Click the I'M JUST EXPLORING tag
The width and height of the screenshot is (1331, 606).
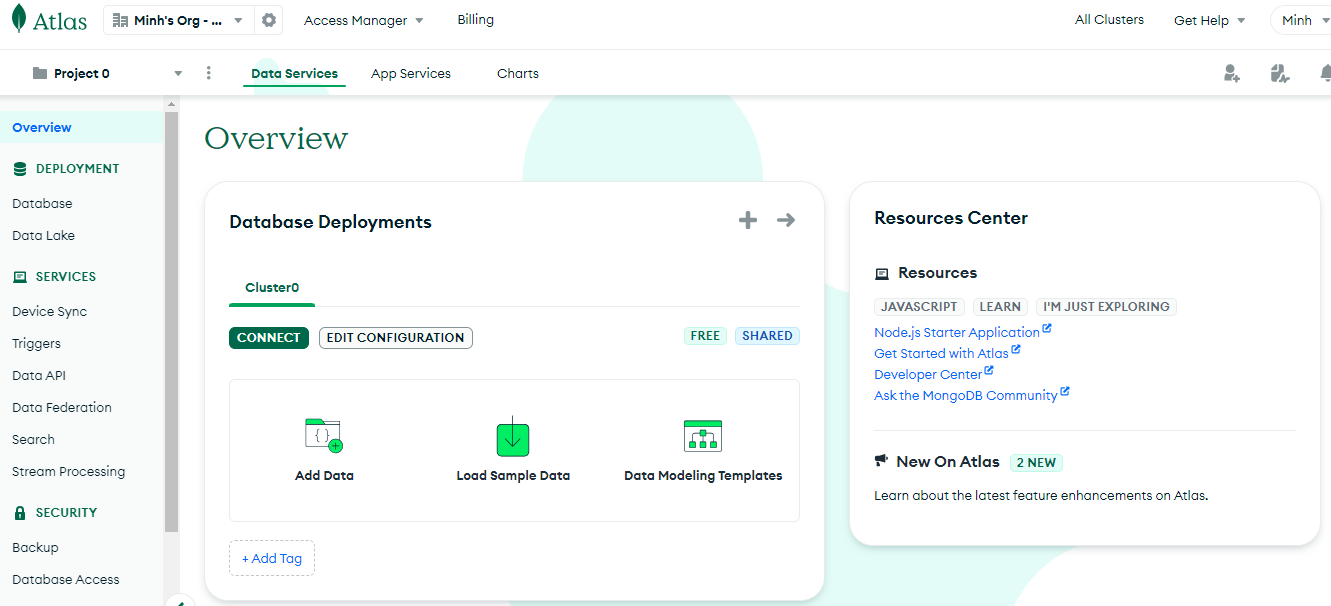[1106, 307]
